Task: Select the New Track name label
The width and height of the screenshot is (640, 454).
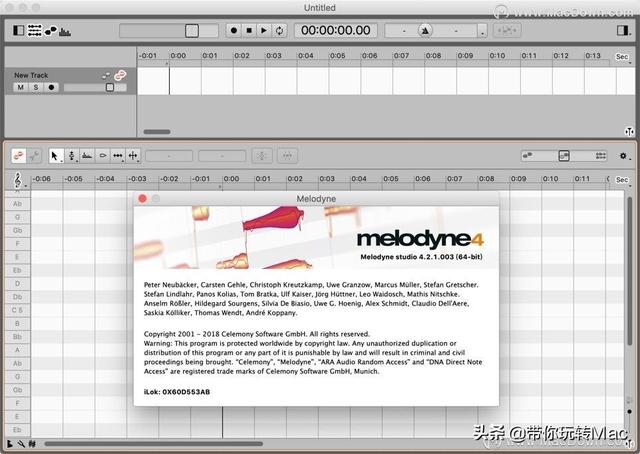Action: (x=31, y=75)
